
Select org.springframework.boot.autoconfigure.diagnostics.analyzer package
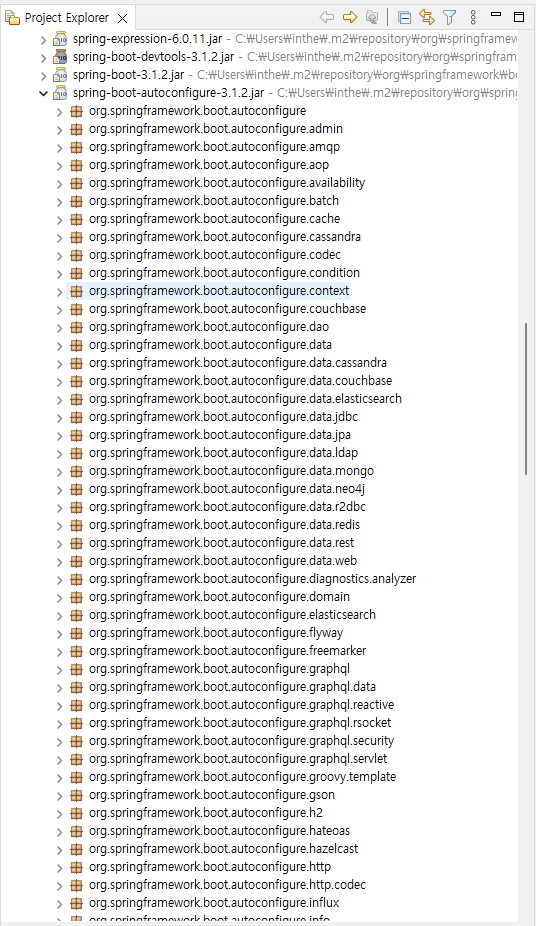click(252, 579)
